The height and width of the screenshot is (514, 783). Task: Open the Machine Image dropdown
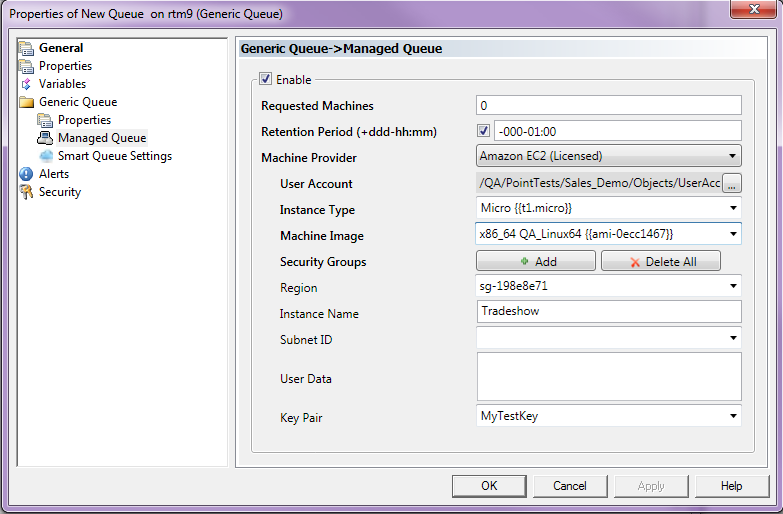(609, 234)
